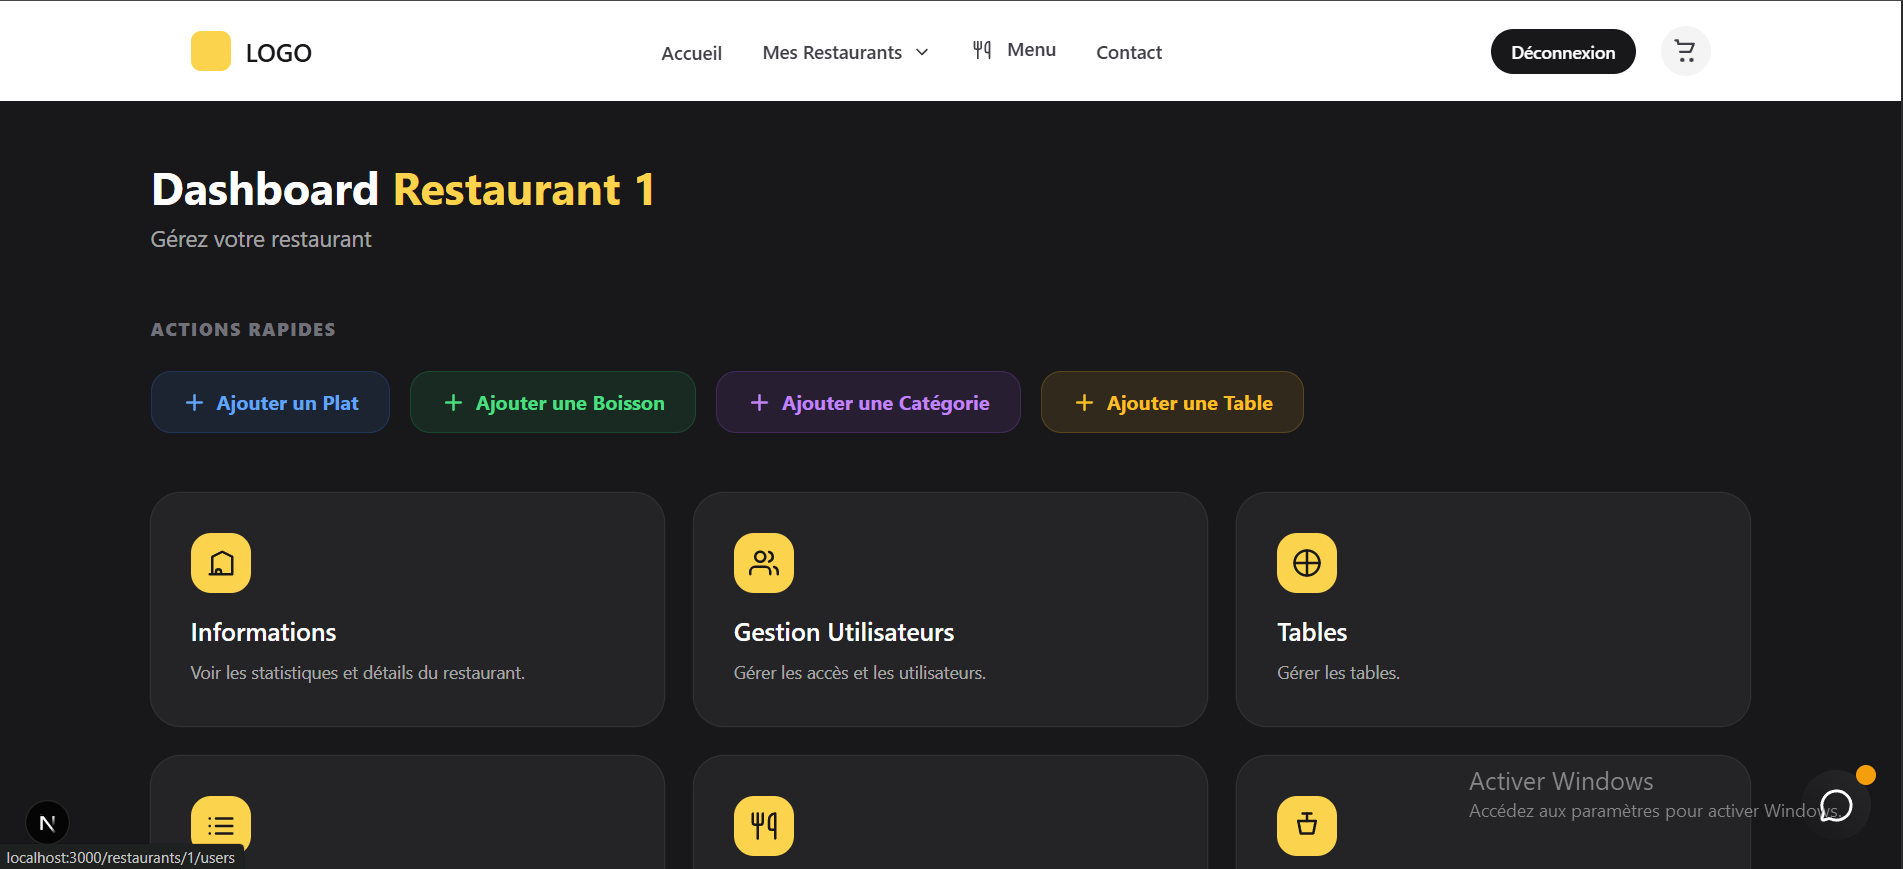Expand the Mes Restaurants dropdown
Viewport: 1903px width, 869px height.
tap(845, 52)
